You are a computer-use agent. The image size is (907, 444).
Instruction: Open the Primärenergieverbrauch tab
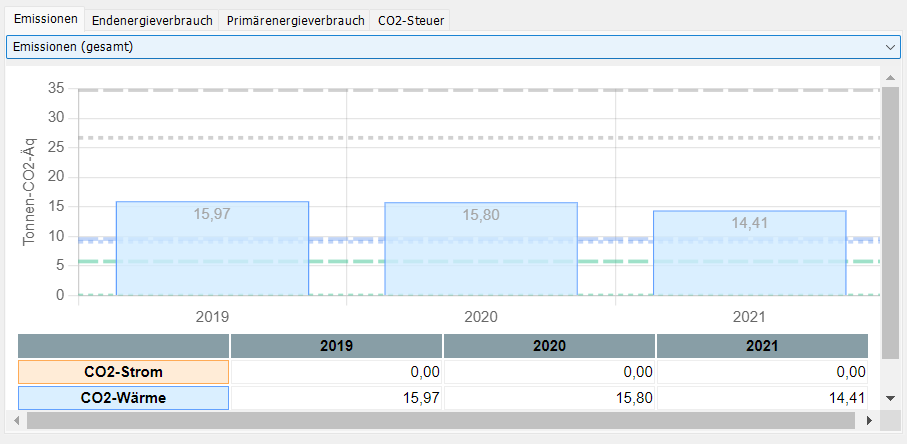pos(295,20)
